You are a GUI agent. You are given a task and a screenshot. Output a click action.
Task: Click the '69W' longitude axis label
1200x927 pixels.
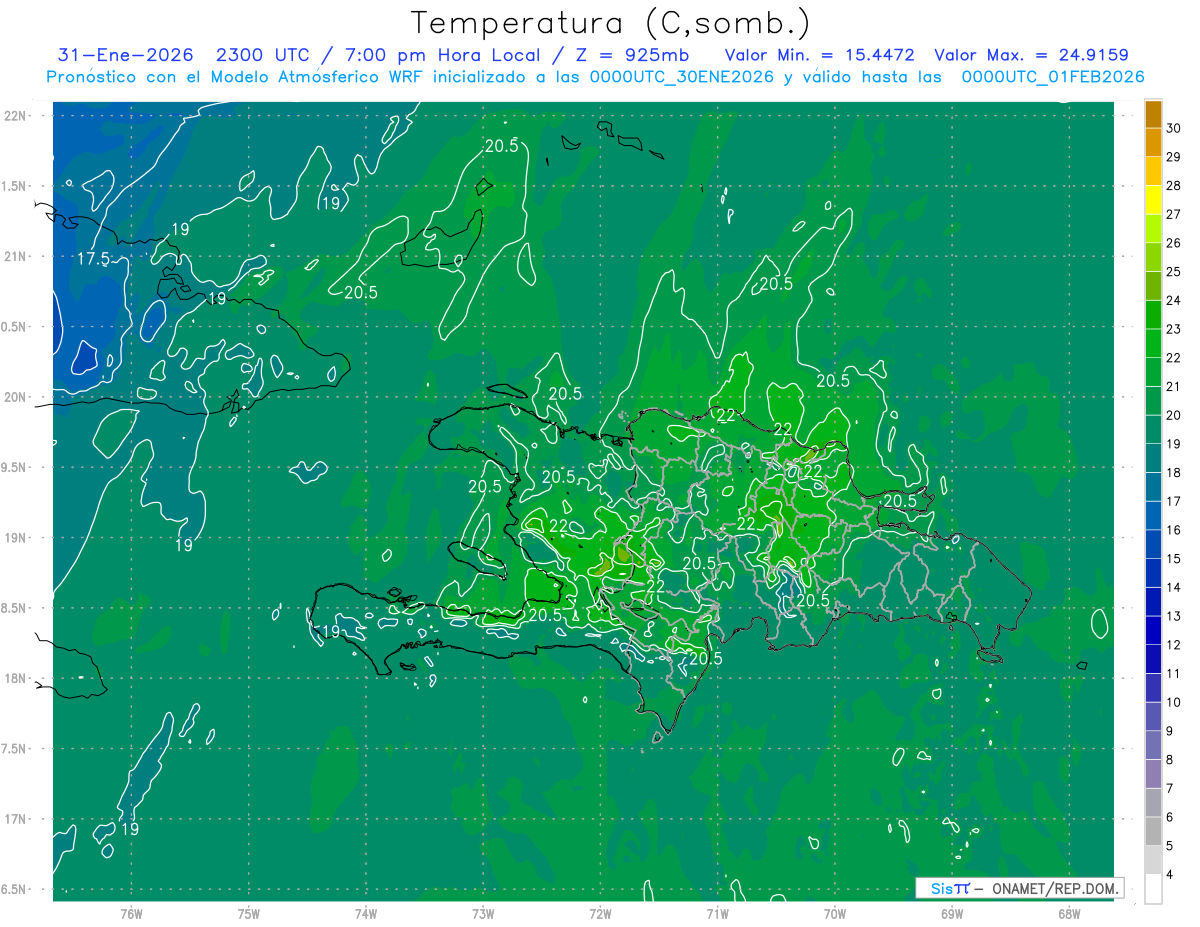pyautogui.click(x=951, y=913)
